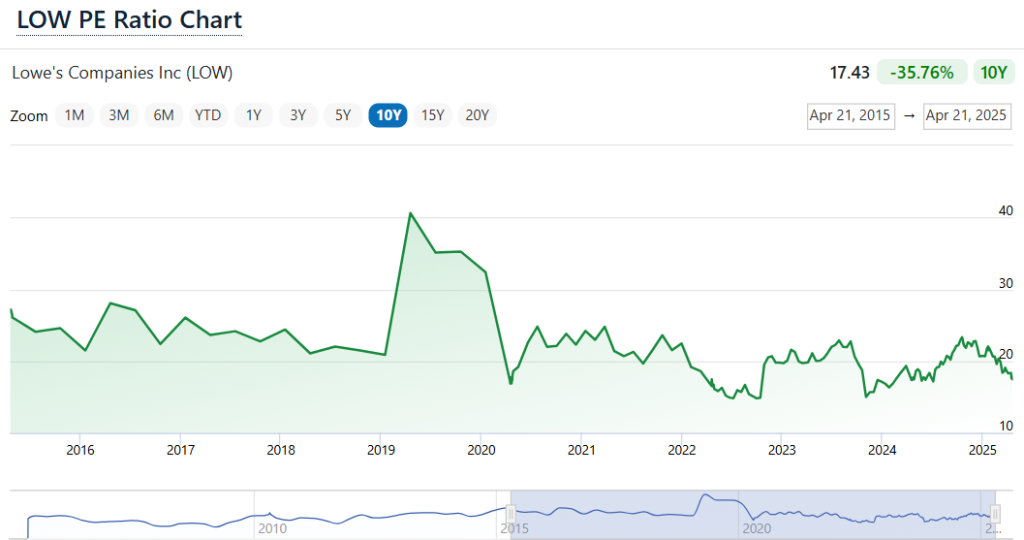1024x540 pixels.
Task: Click the green 10Y period badge
Action: coord(993,72)
